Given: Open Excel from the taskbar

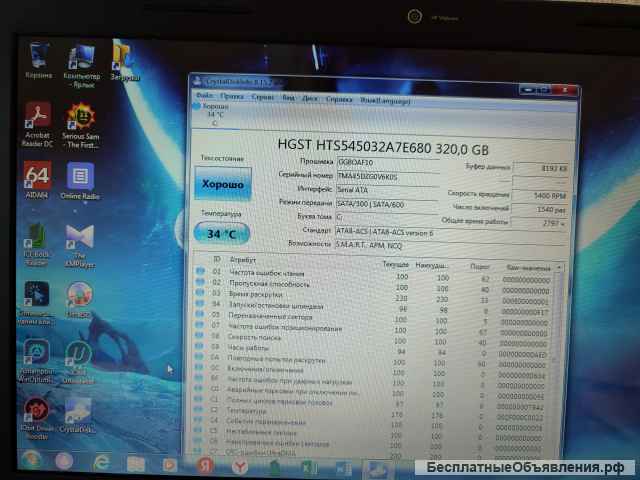Looking at the screenshot, I should point(309,468).
